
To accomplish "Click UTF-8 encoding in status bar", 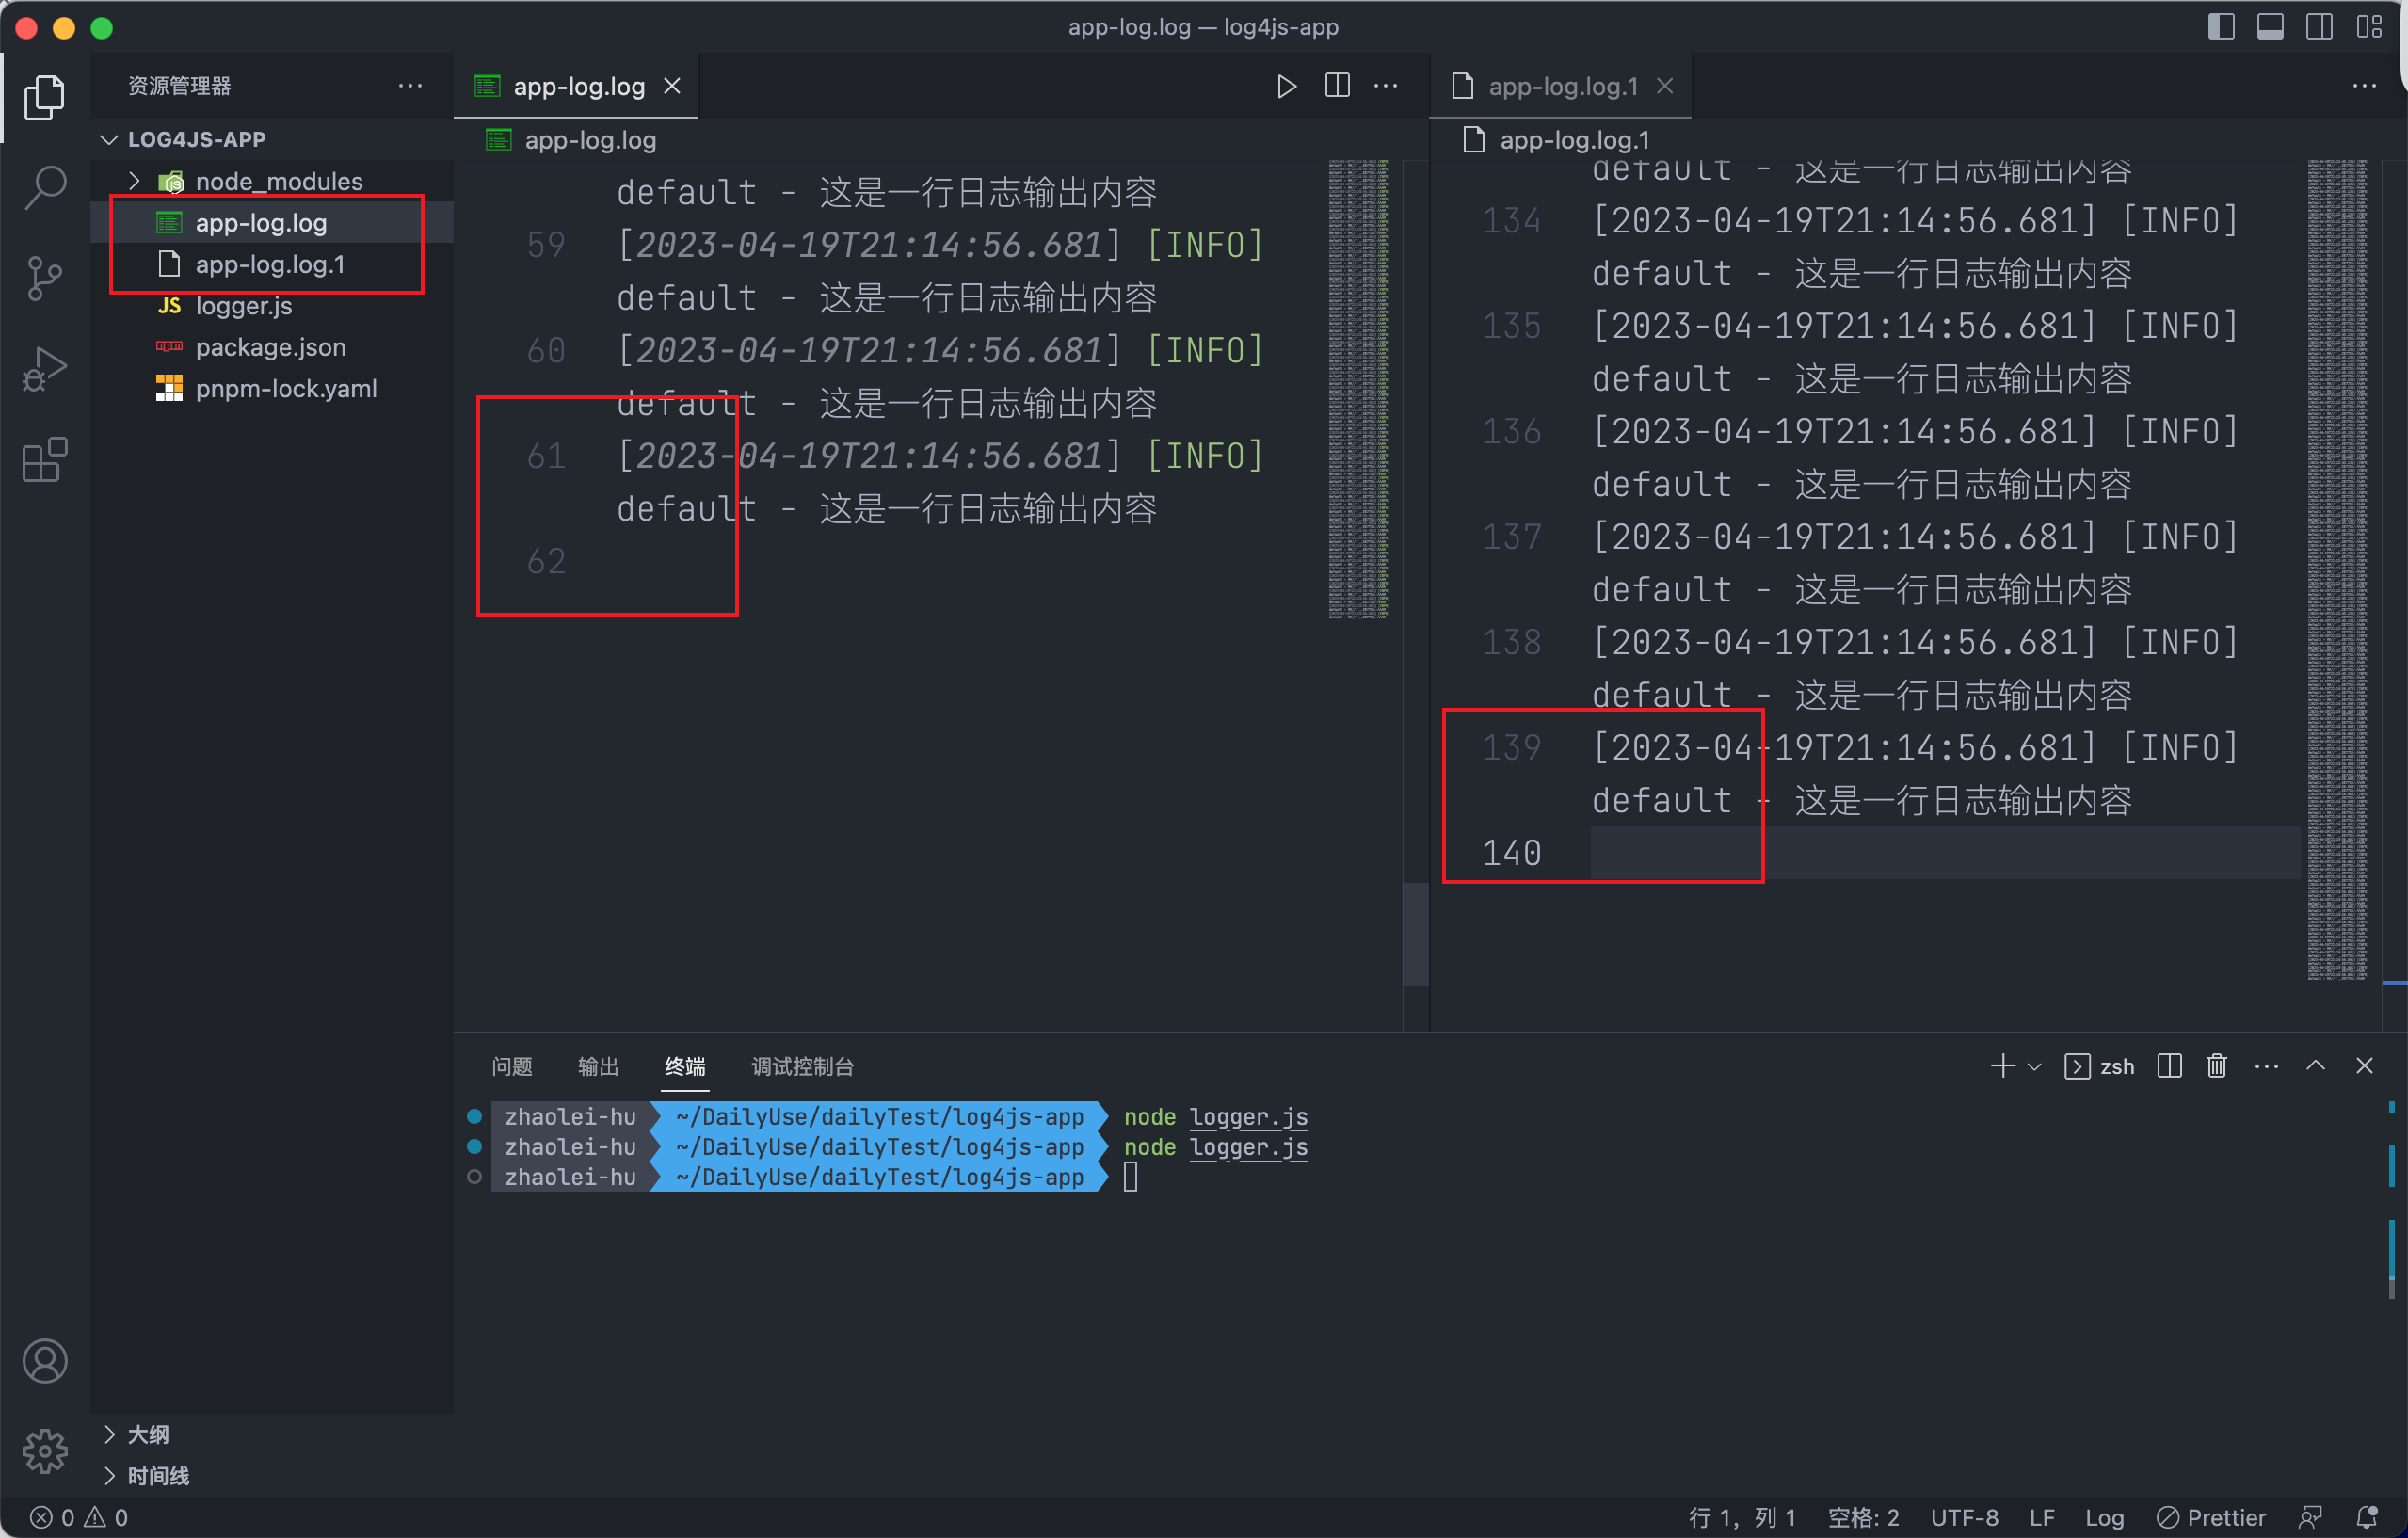I will pos(1964,1517).
